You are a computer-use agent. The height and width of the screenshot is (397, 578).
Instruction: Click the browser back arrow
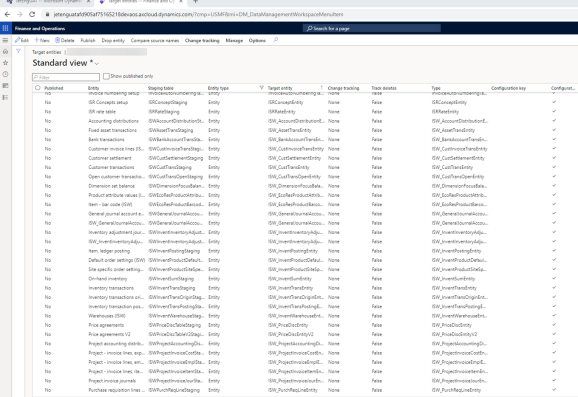coord(7,14)
